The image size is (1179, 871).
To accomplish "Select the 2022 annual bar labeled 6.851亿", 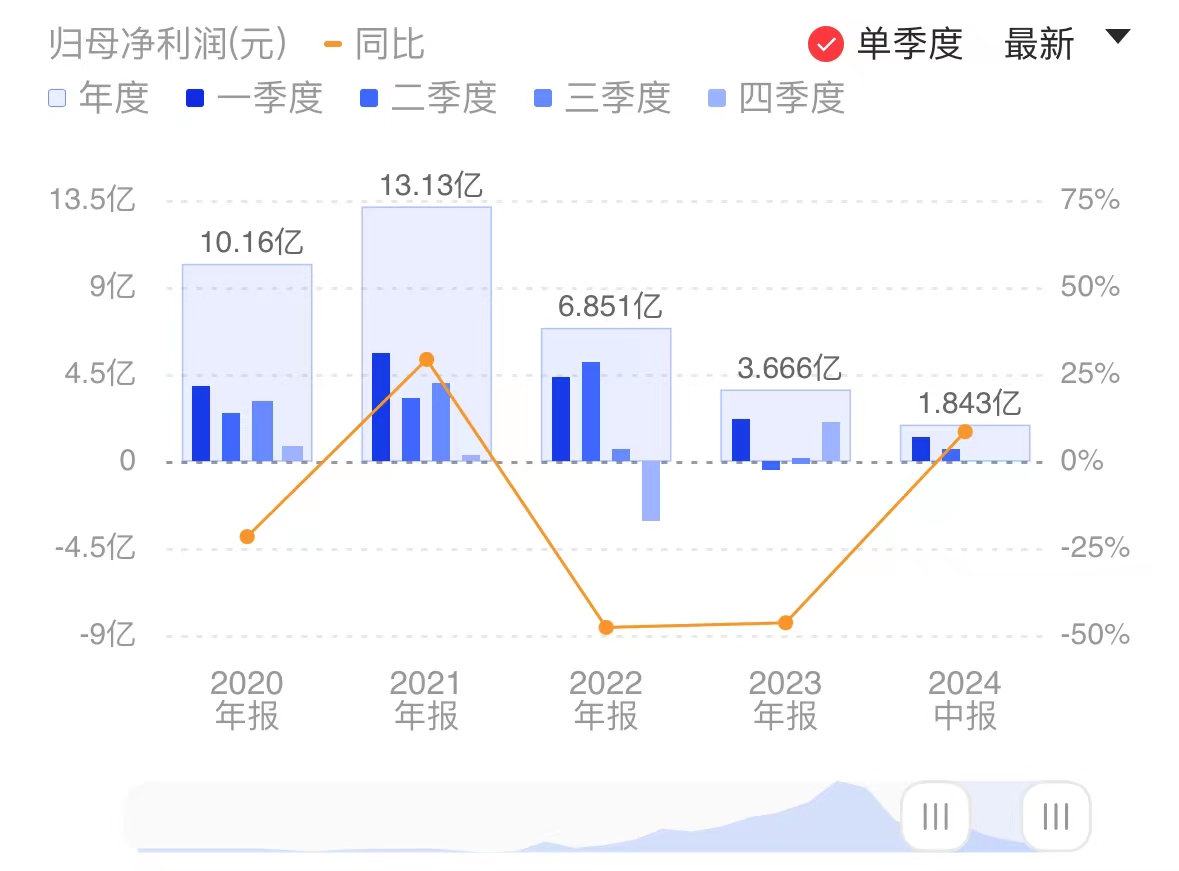I will point(606,395).
